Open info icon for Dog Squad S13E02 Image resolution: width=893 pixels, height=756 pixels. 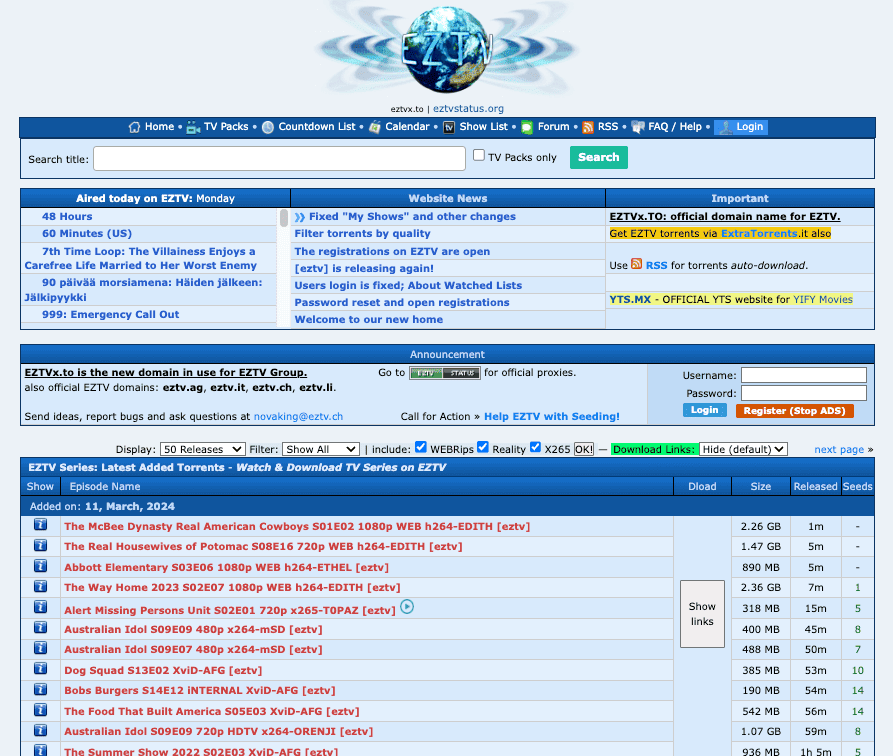click(40, 668)
